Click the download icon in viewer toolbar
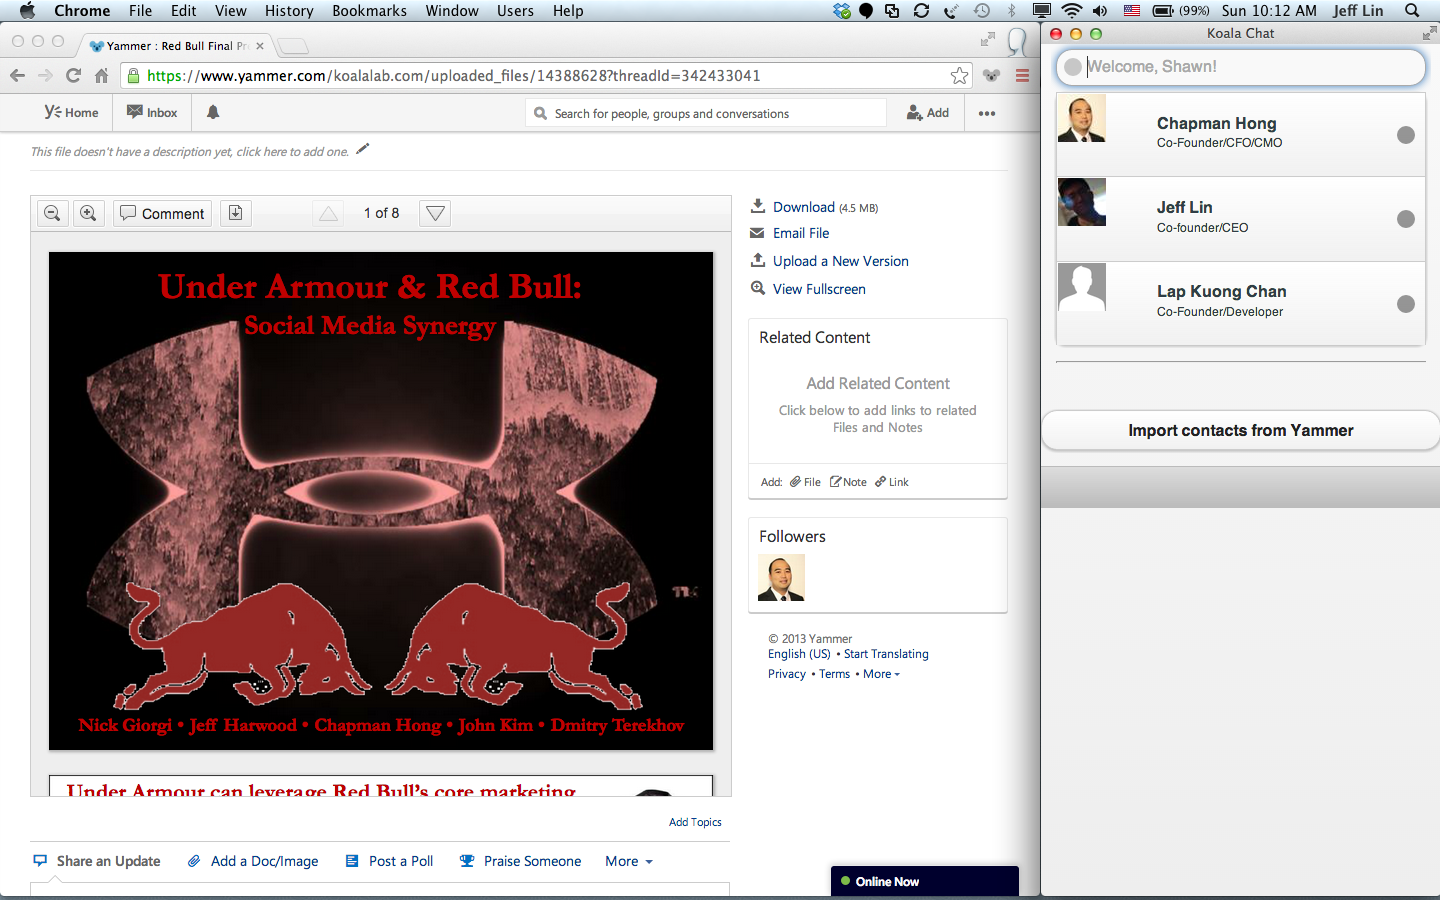The height and width of the screenshot is (900, 1440). click(x=235, y=213)
